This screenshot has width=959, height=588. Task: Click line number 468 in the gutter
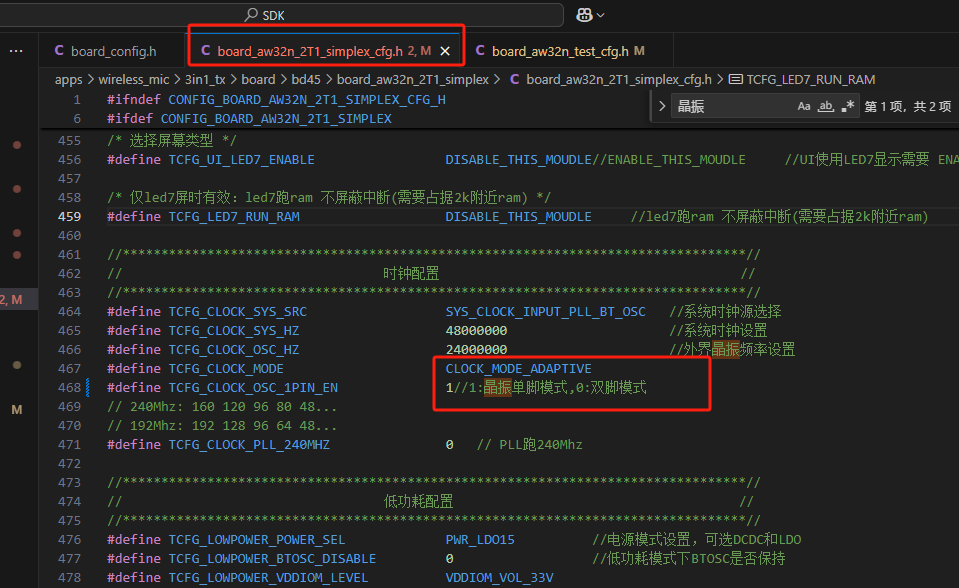click(69, 388)
